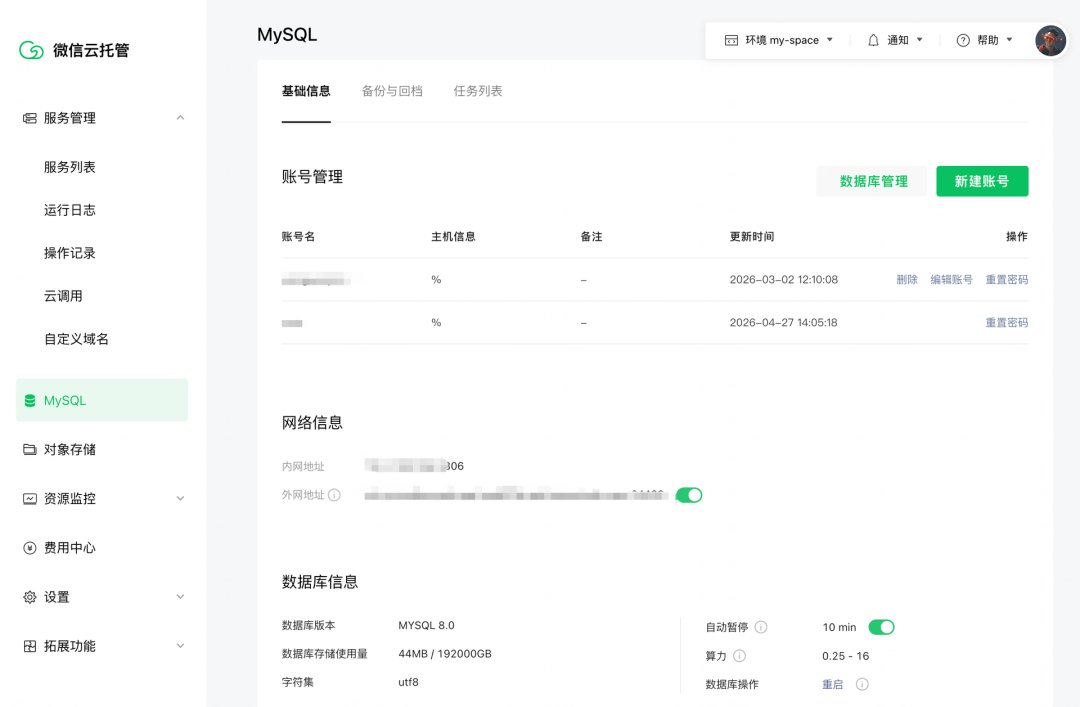
Task: Click the 更新时间 column header
Action: coord(751,236)
